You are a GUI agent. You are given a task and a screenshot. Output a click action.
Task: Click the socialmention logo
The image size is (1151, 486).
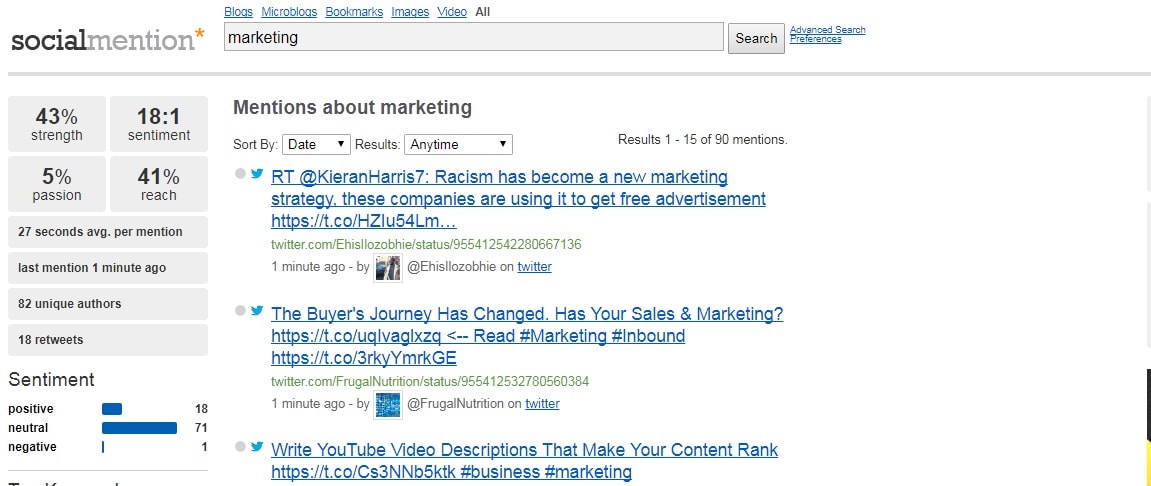[107, 39]
